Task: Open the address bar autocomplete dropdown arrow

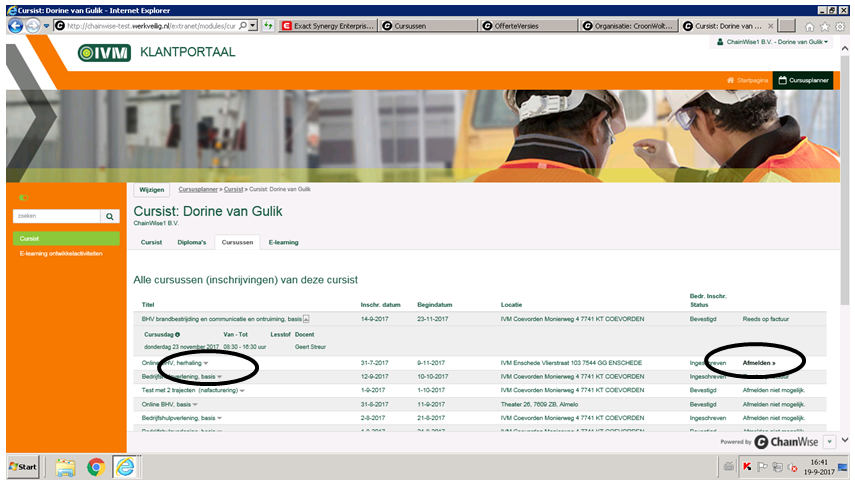Action: 253,26
